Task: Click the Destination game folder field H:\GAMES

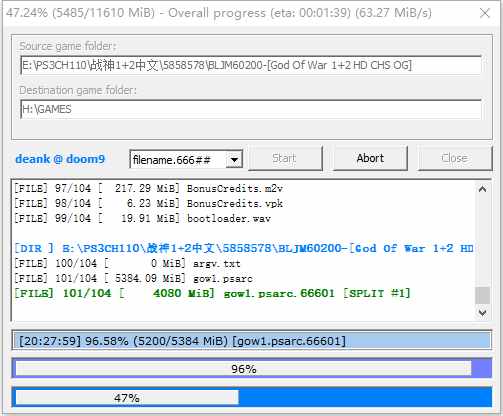Action: (251, 109)
